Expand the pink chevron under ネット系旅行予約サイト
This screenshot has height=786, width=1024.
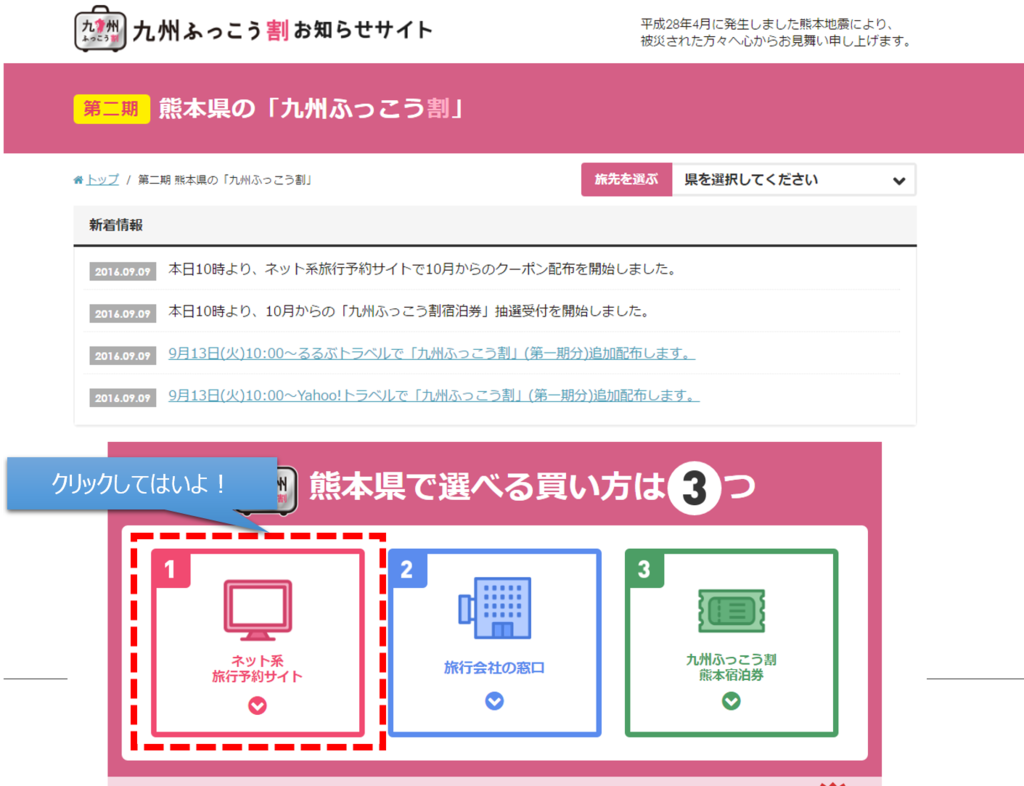(x=257, y=706)
